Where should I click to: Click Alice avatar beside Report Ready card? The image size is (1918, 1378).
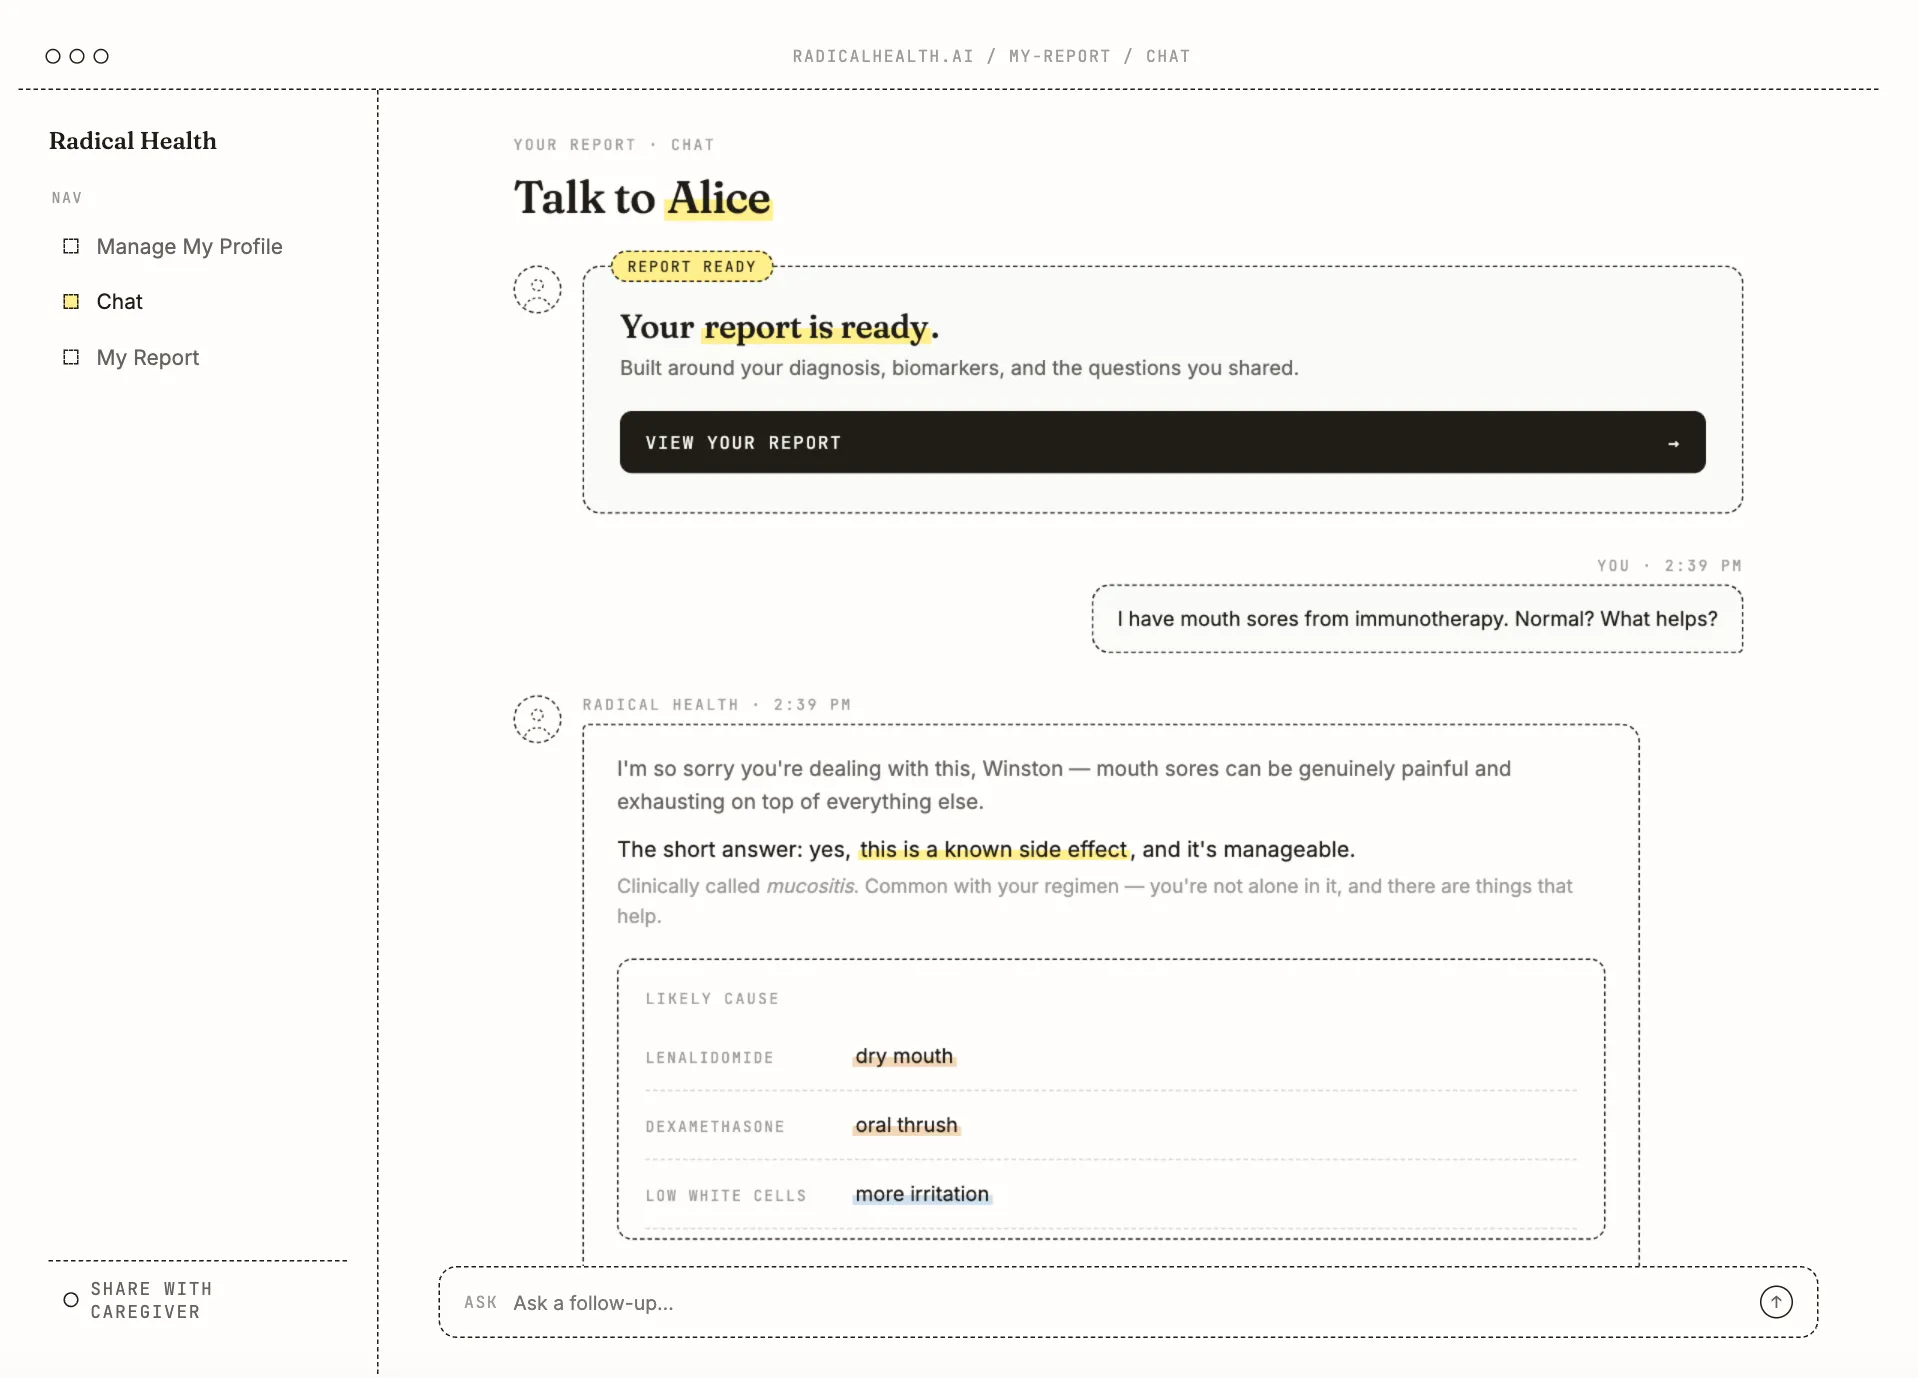tap(537, 289)
